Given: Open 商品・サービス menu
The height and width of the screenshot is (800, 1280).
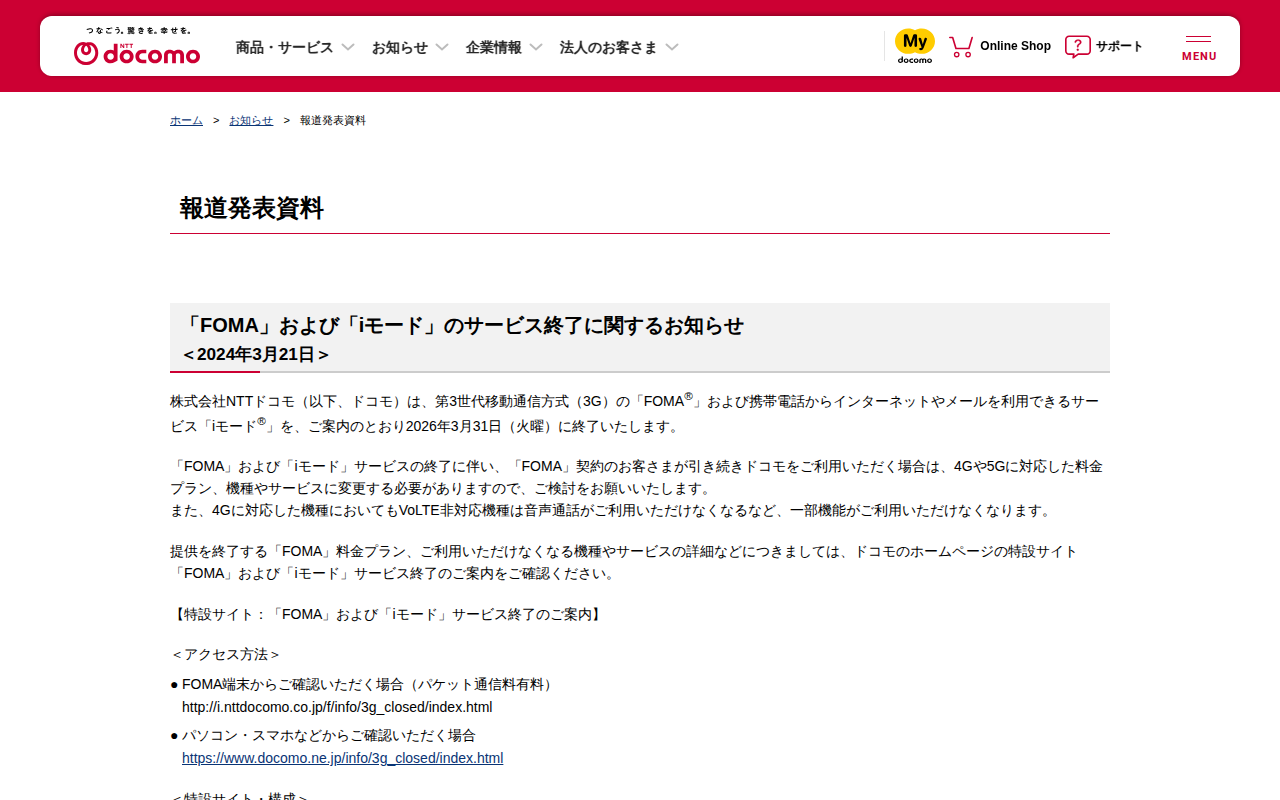Looking at the screenshot, I should pyautogui.click(x=284, y=47).
